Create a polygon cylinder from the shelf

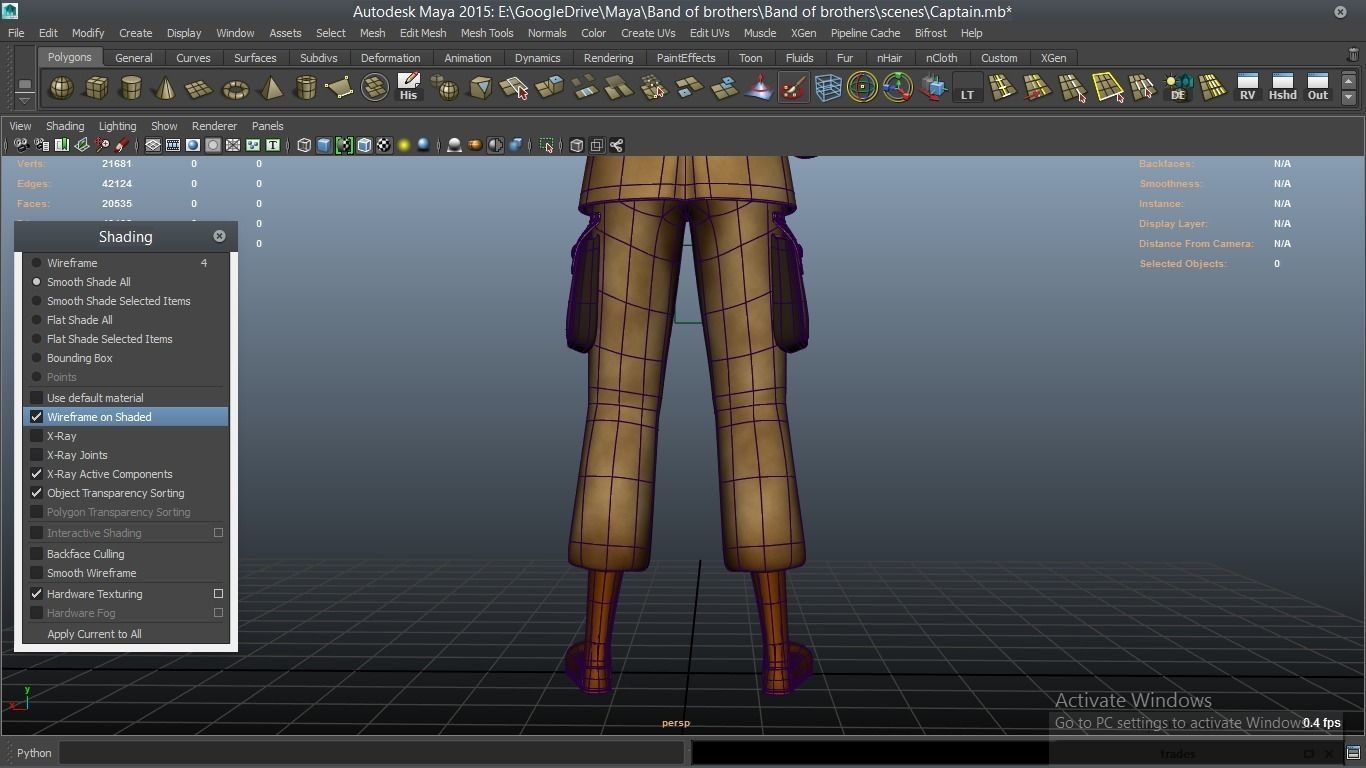pos(131,88)
